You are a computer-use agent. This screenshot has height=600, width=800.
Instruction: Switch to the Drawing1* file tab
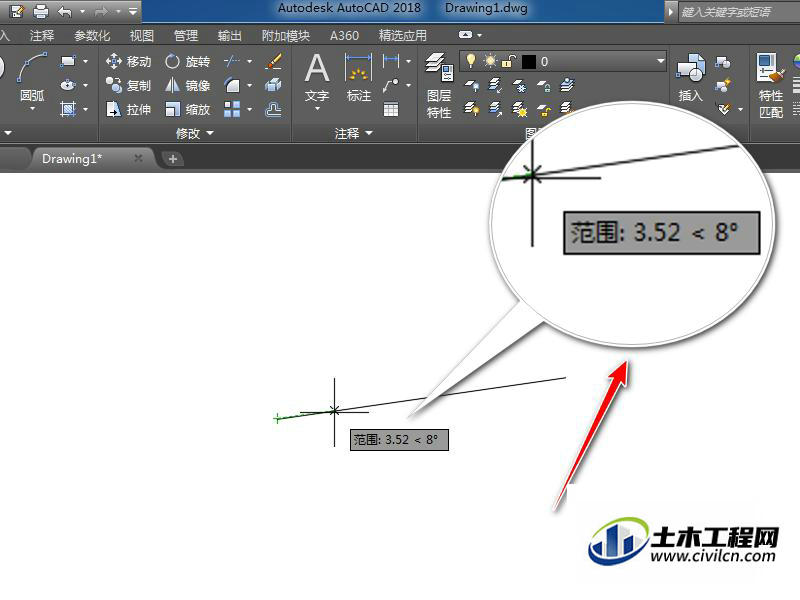click(72, 159)
